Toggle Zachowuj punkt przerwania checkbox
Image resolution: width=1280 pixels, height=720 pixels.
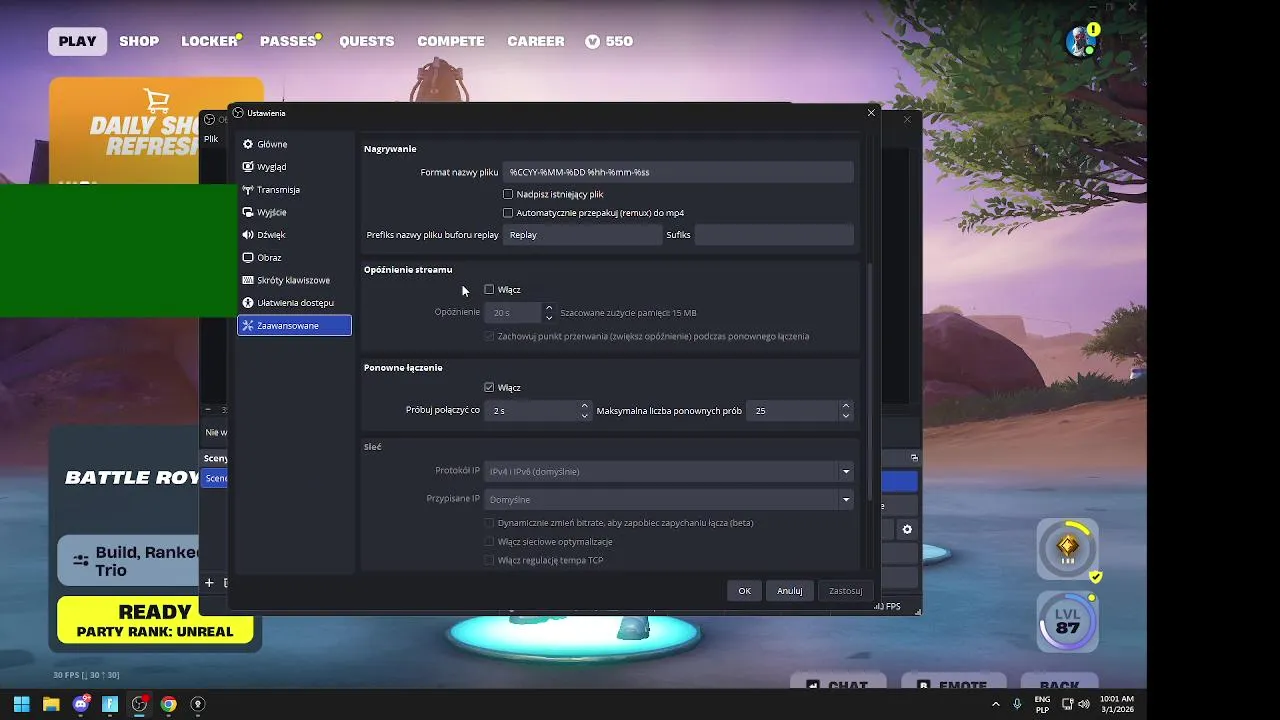(489, 336)
